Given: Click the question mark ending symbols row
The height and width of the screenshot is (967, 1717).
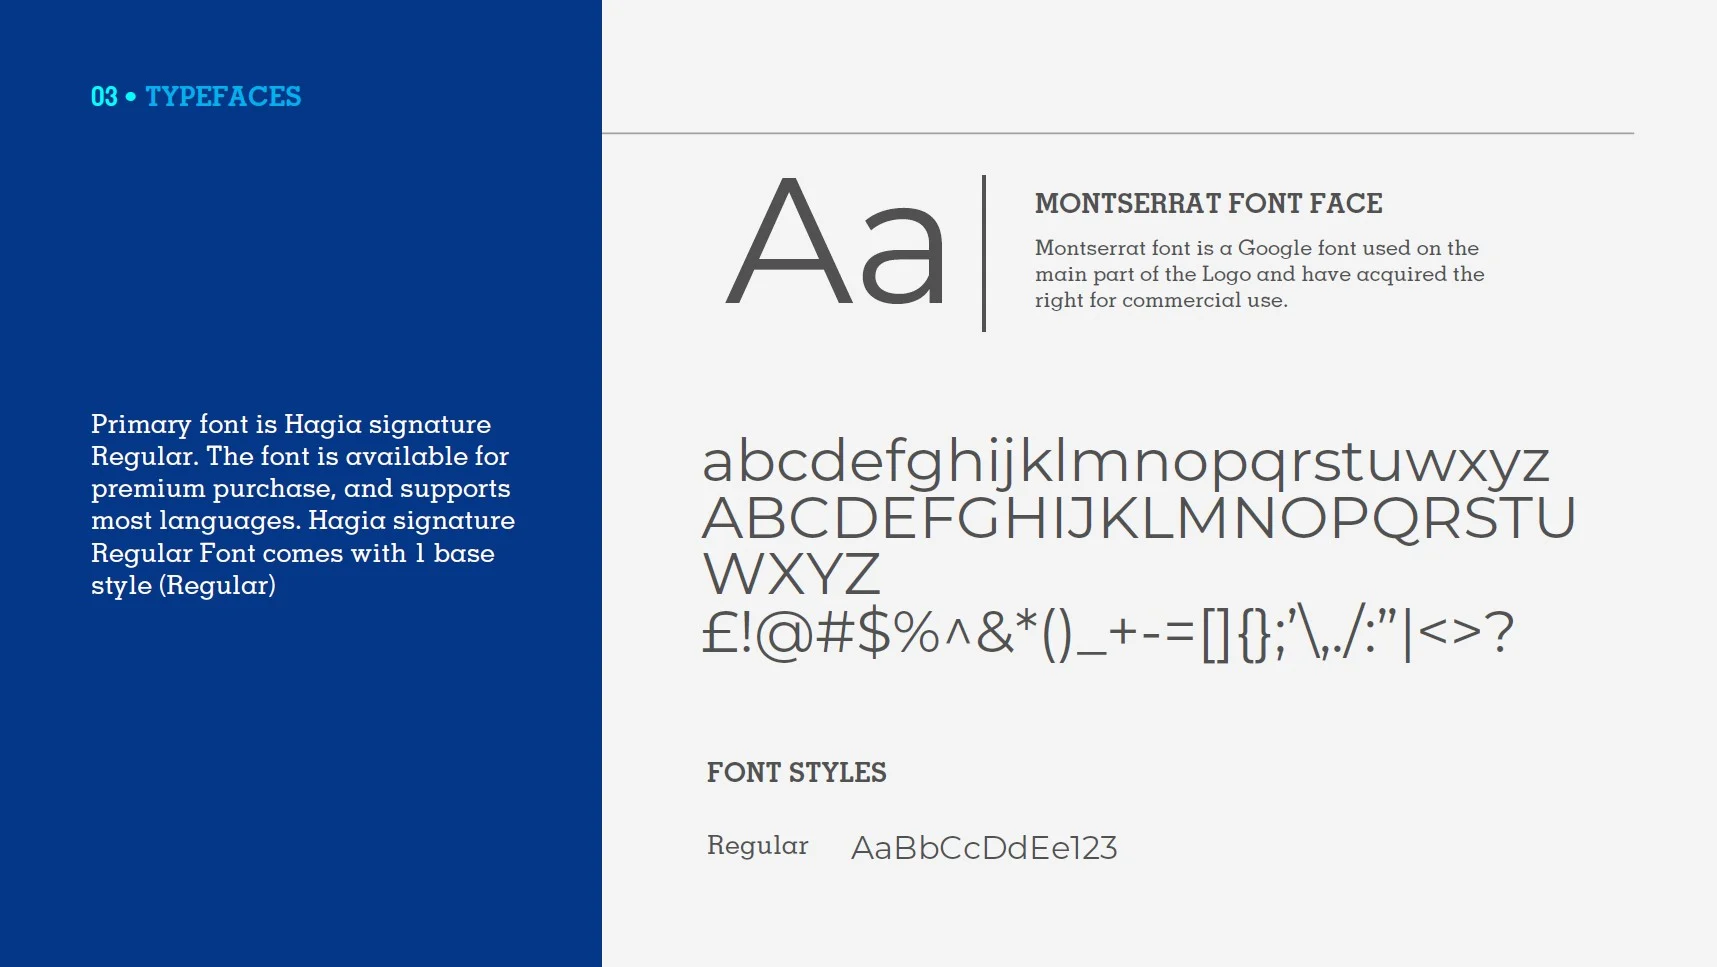Looking at the screenshot, I should pos(1499,633).
